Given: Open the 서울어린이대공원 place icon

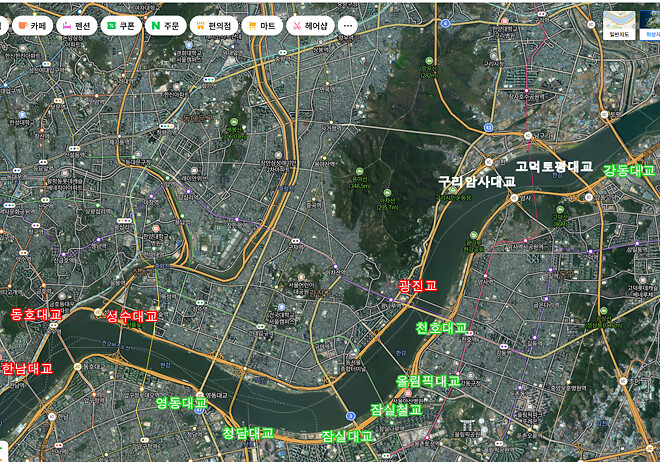Looking at the screenshot, I should (x=301, y=277).
